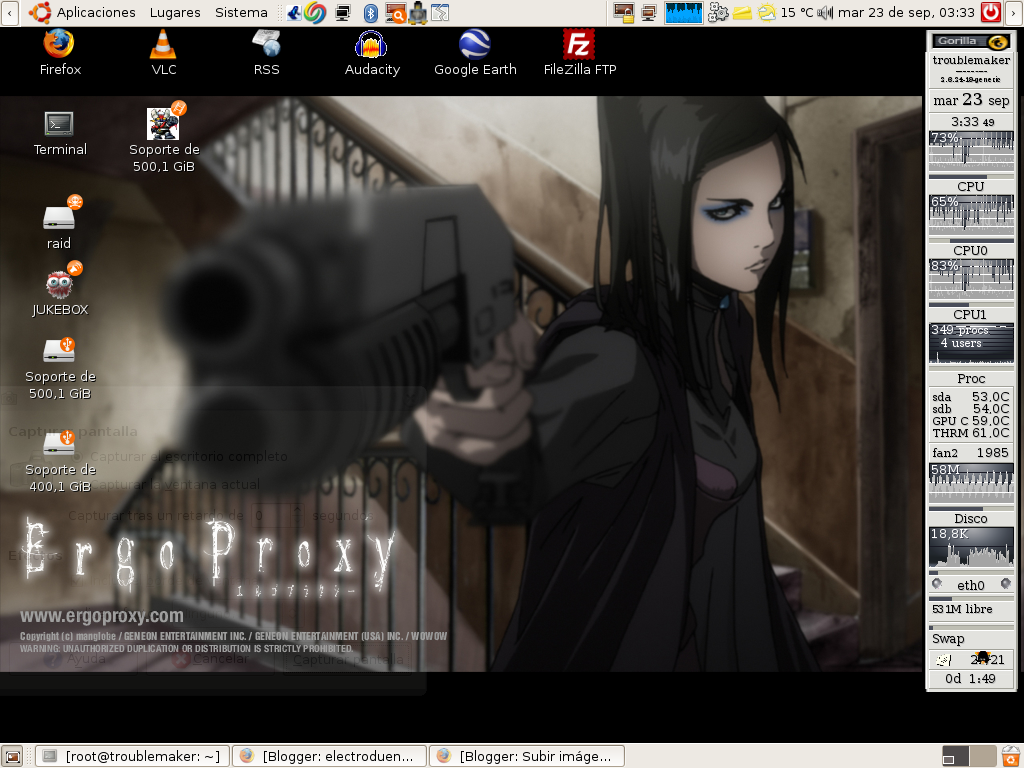Hide the top panel using the left arrow
The image size is (1024, 768).
pos(9,12)
